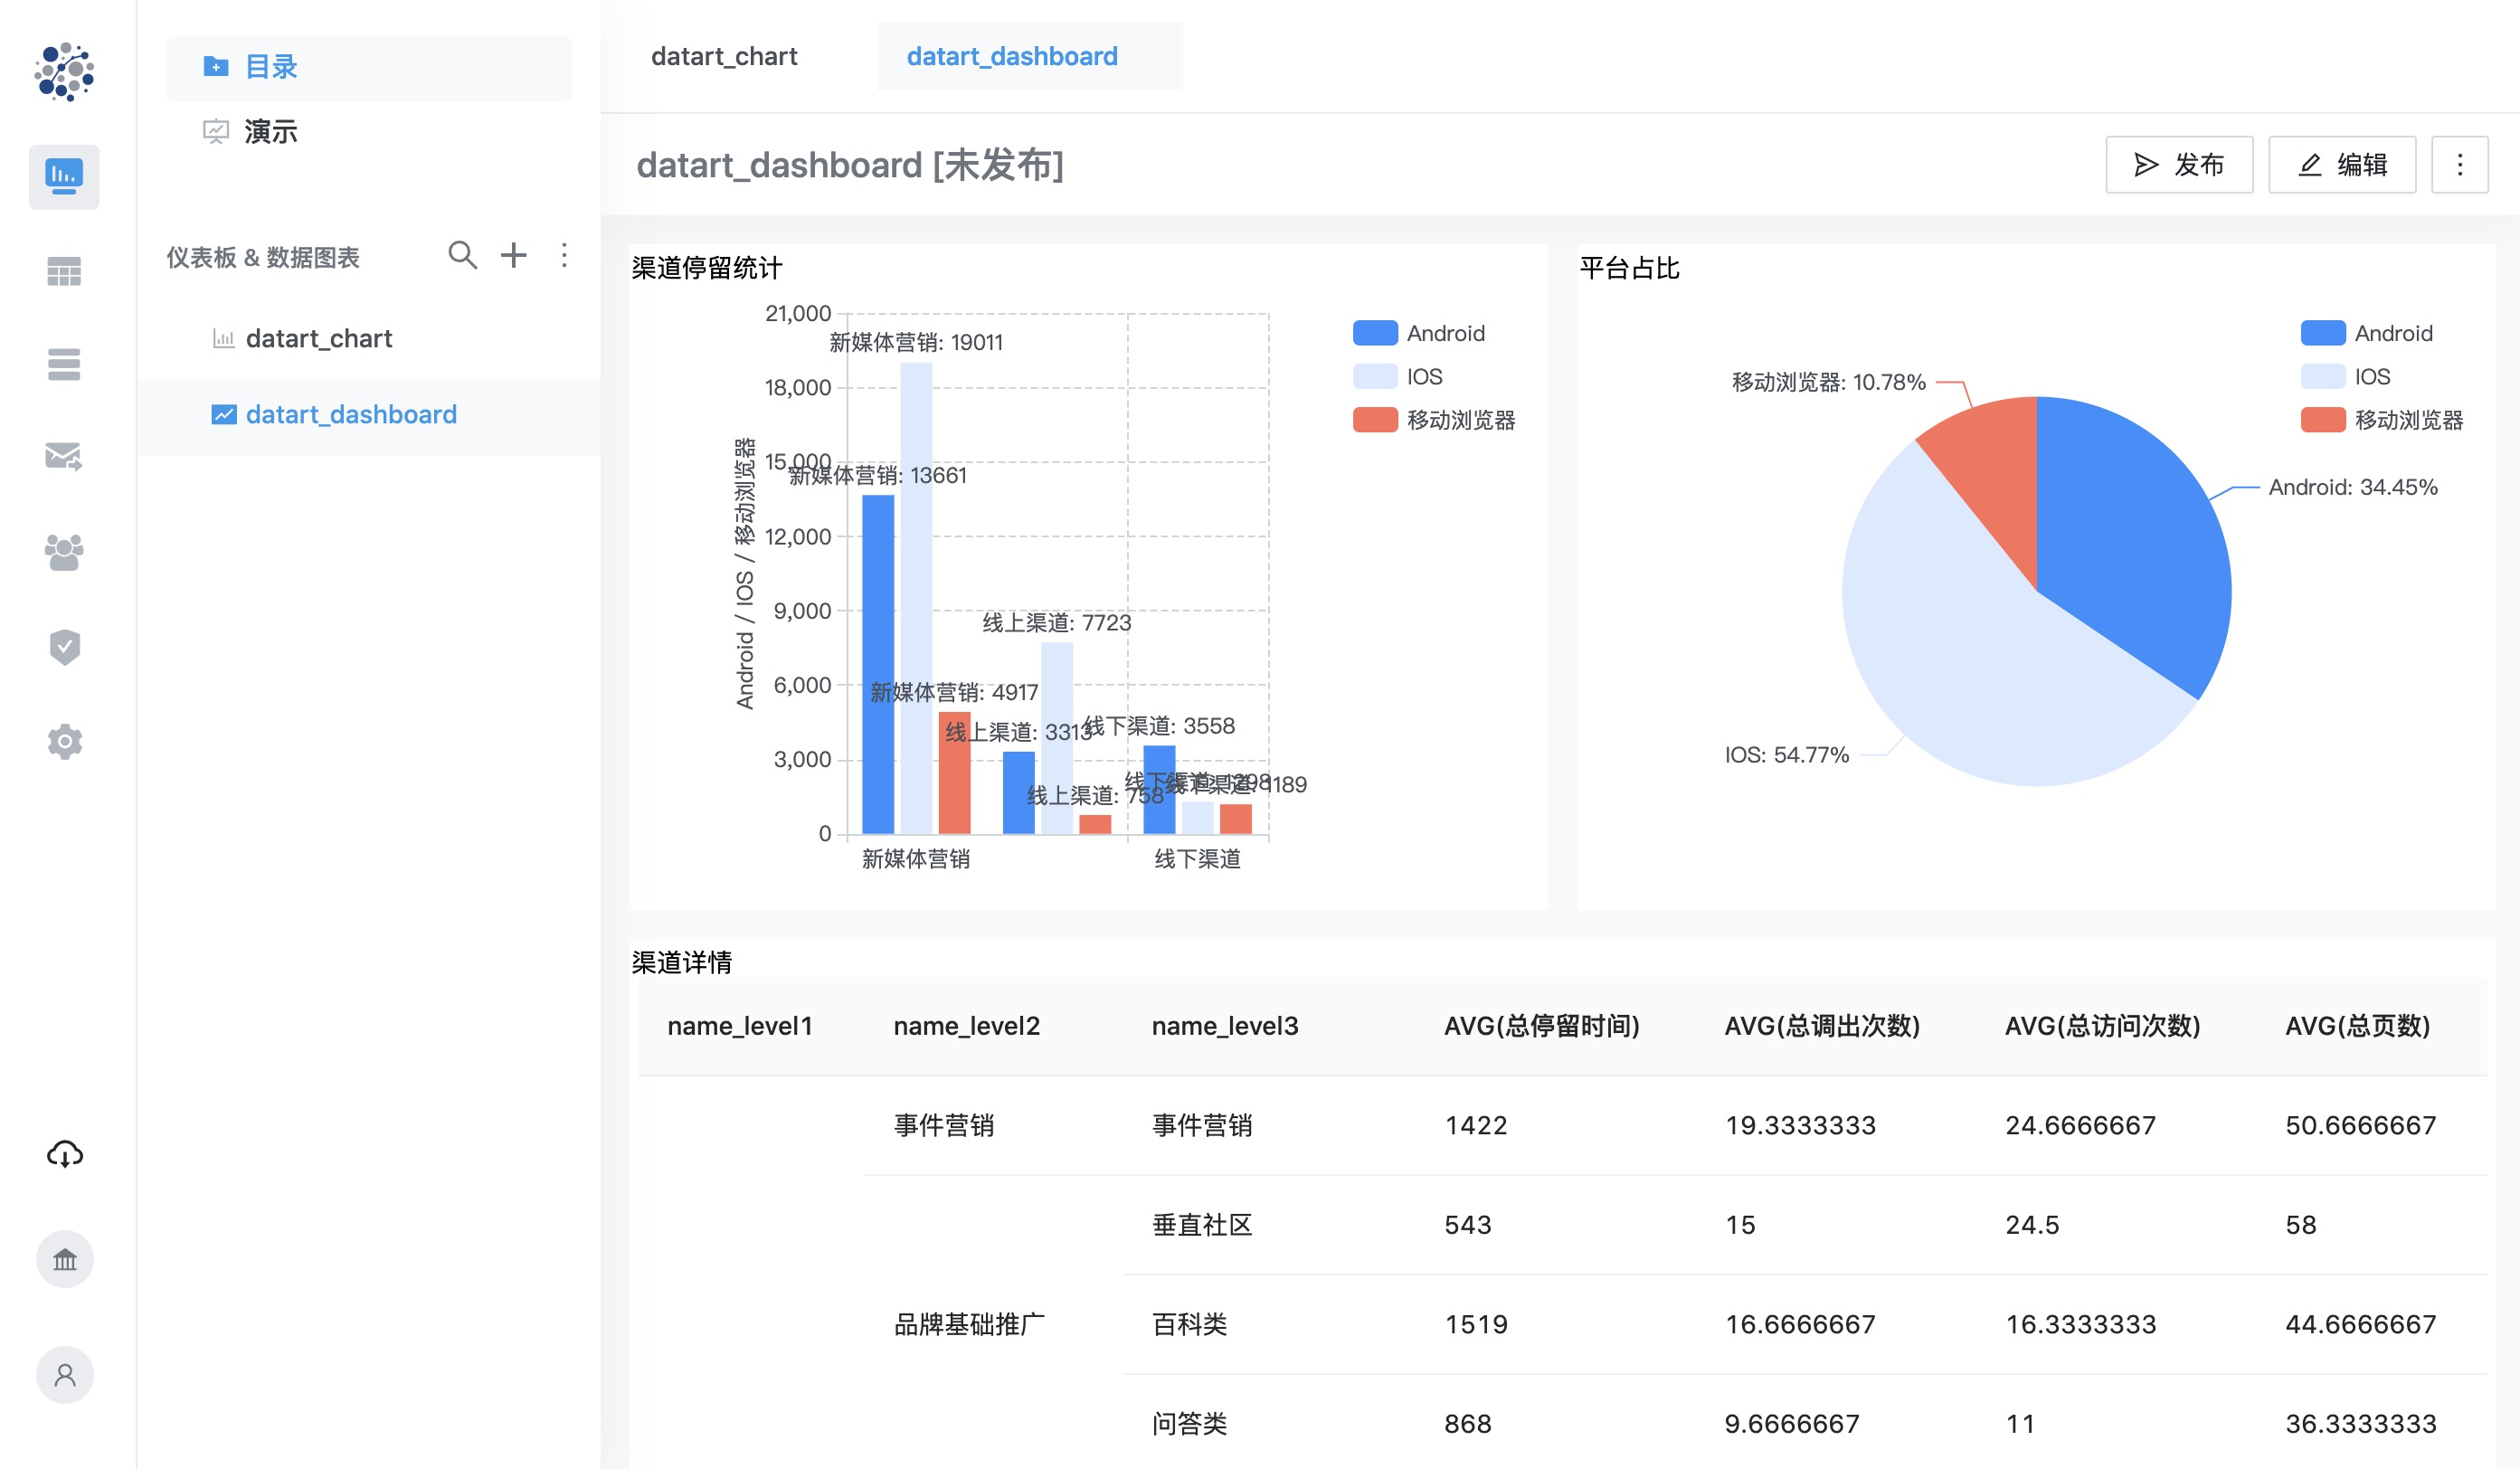Open sidebar list more options menu
The image size is (2520, 1469).
(x=564, y=255)
